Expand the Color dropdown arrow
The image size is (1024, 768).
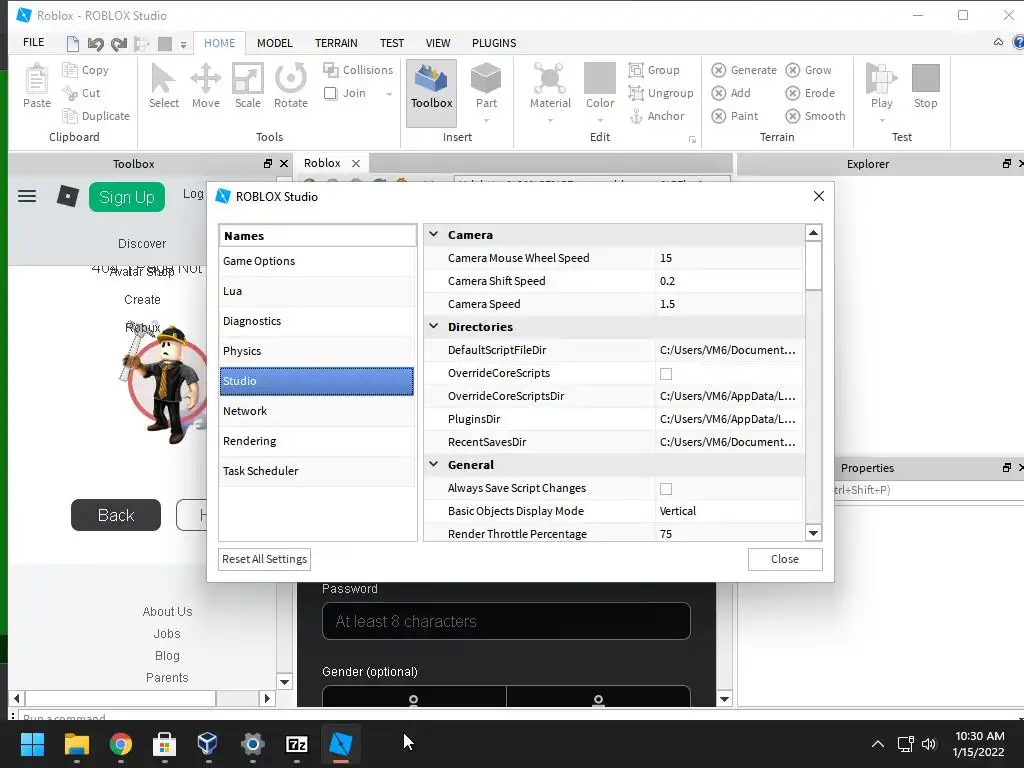[x=600, y=121]
